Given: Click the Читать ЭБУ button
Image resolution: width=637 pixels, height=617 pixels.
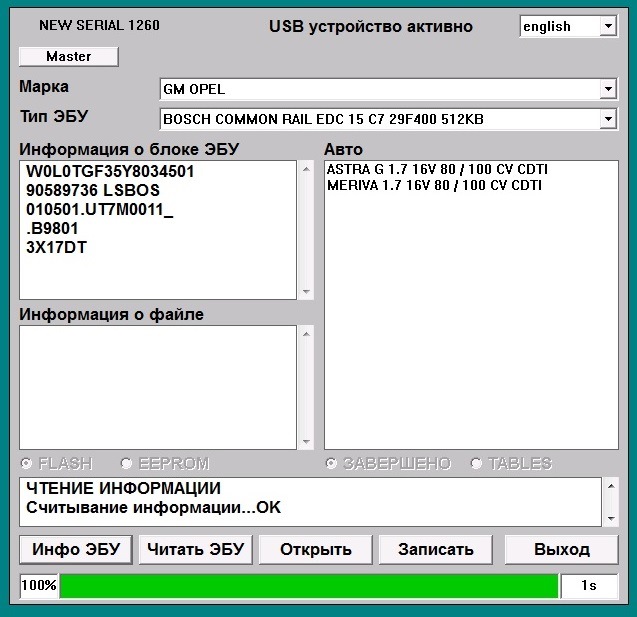Looking at the screenshot, I should [195, 550].
